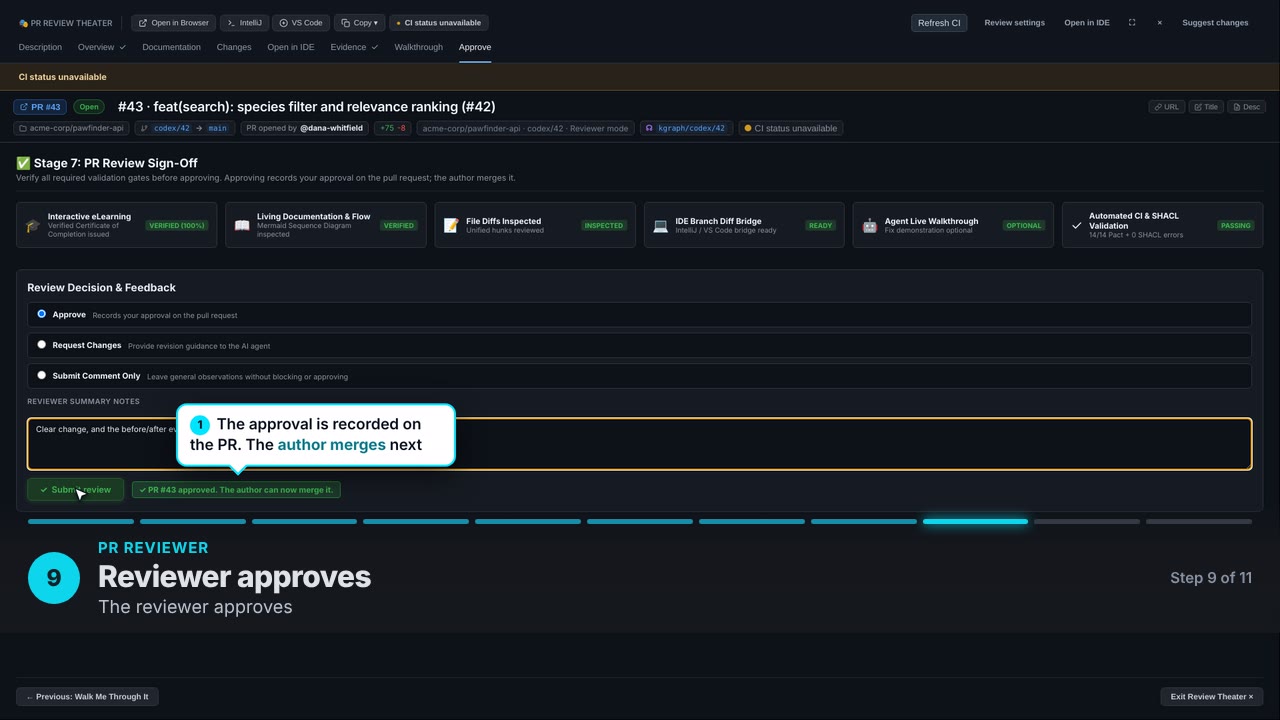Viewport: 1280px width, 720px height.
Task: Open the Living Documentation & Flow card
Action: click(x=325, y=225)
